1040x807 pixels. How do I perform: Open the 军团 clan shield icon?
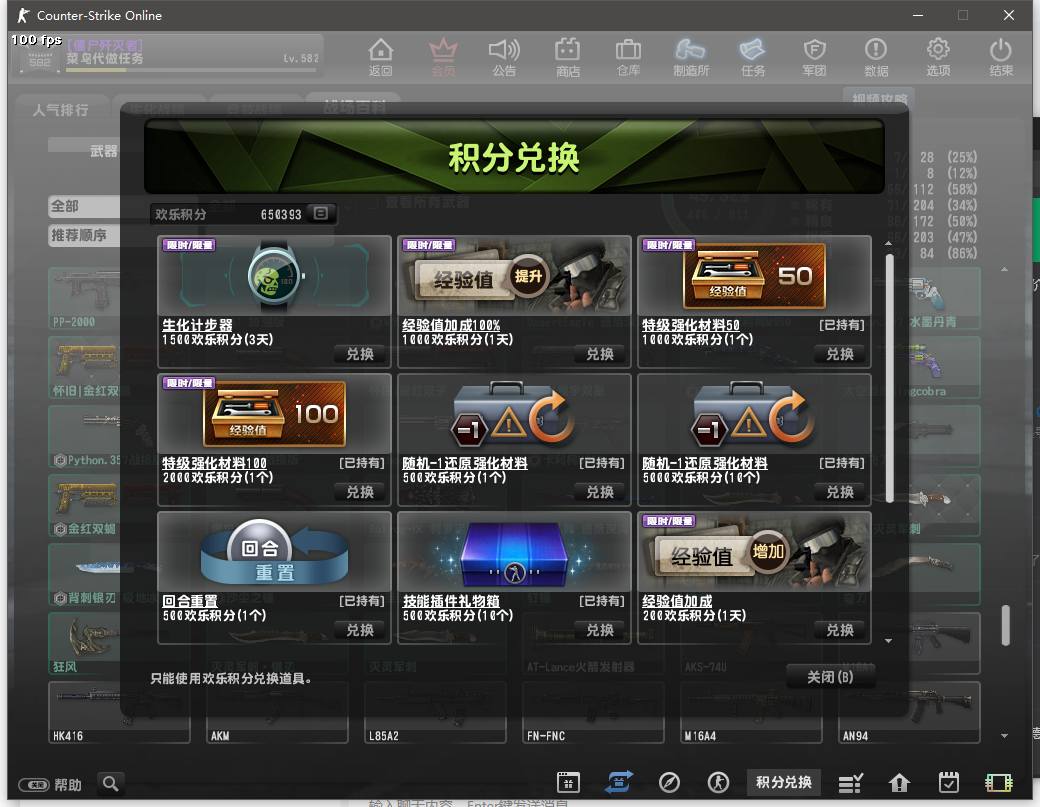(x=814, y=57)
